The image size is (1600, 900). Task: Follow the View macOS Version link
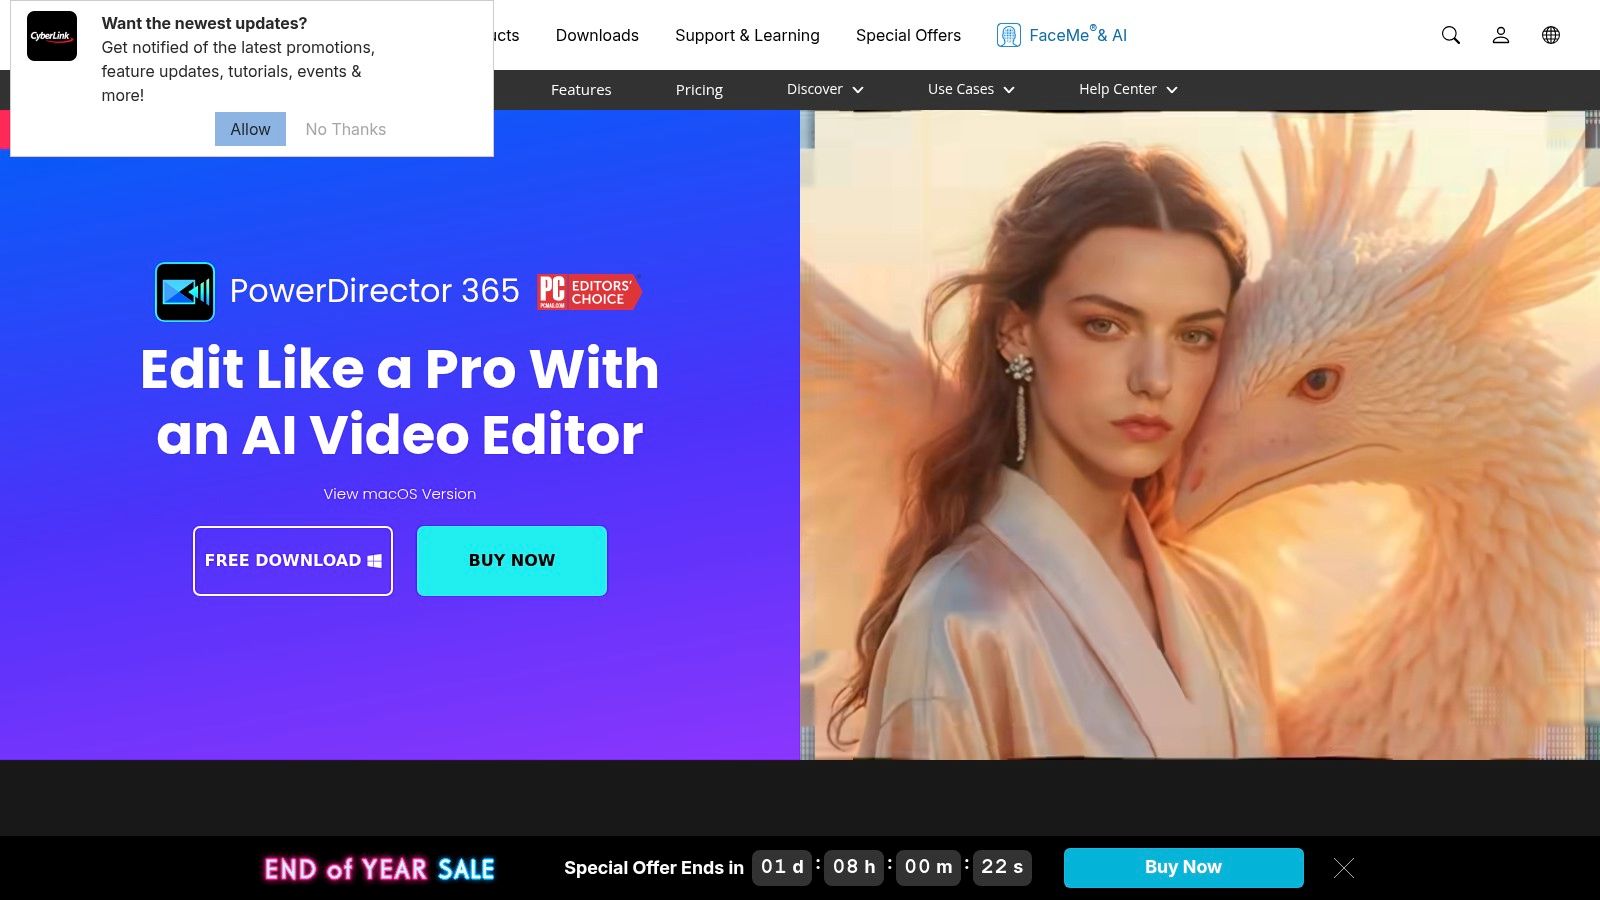pos(400,494)
